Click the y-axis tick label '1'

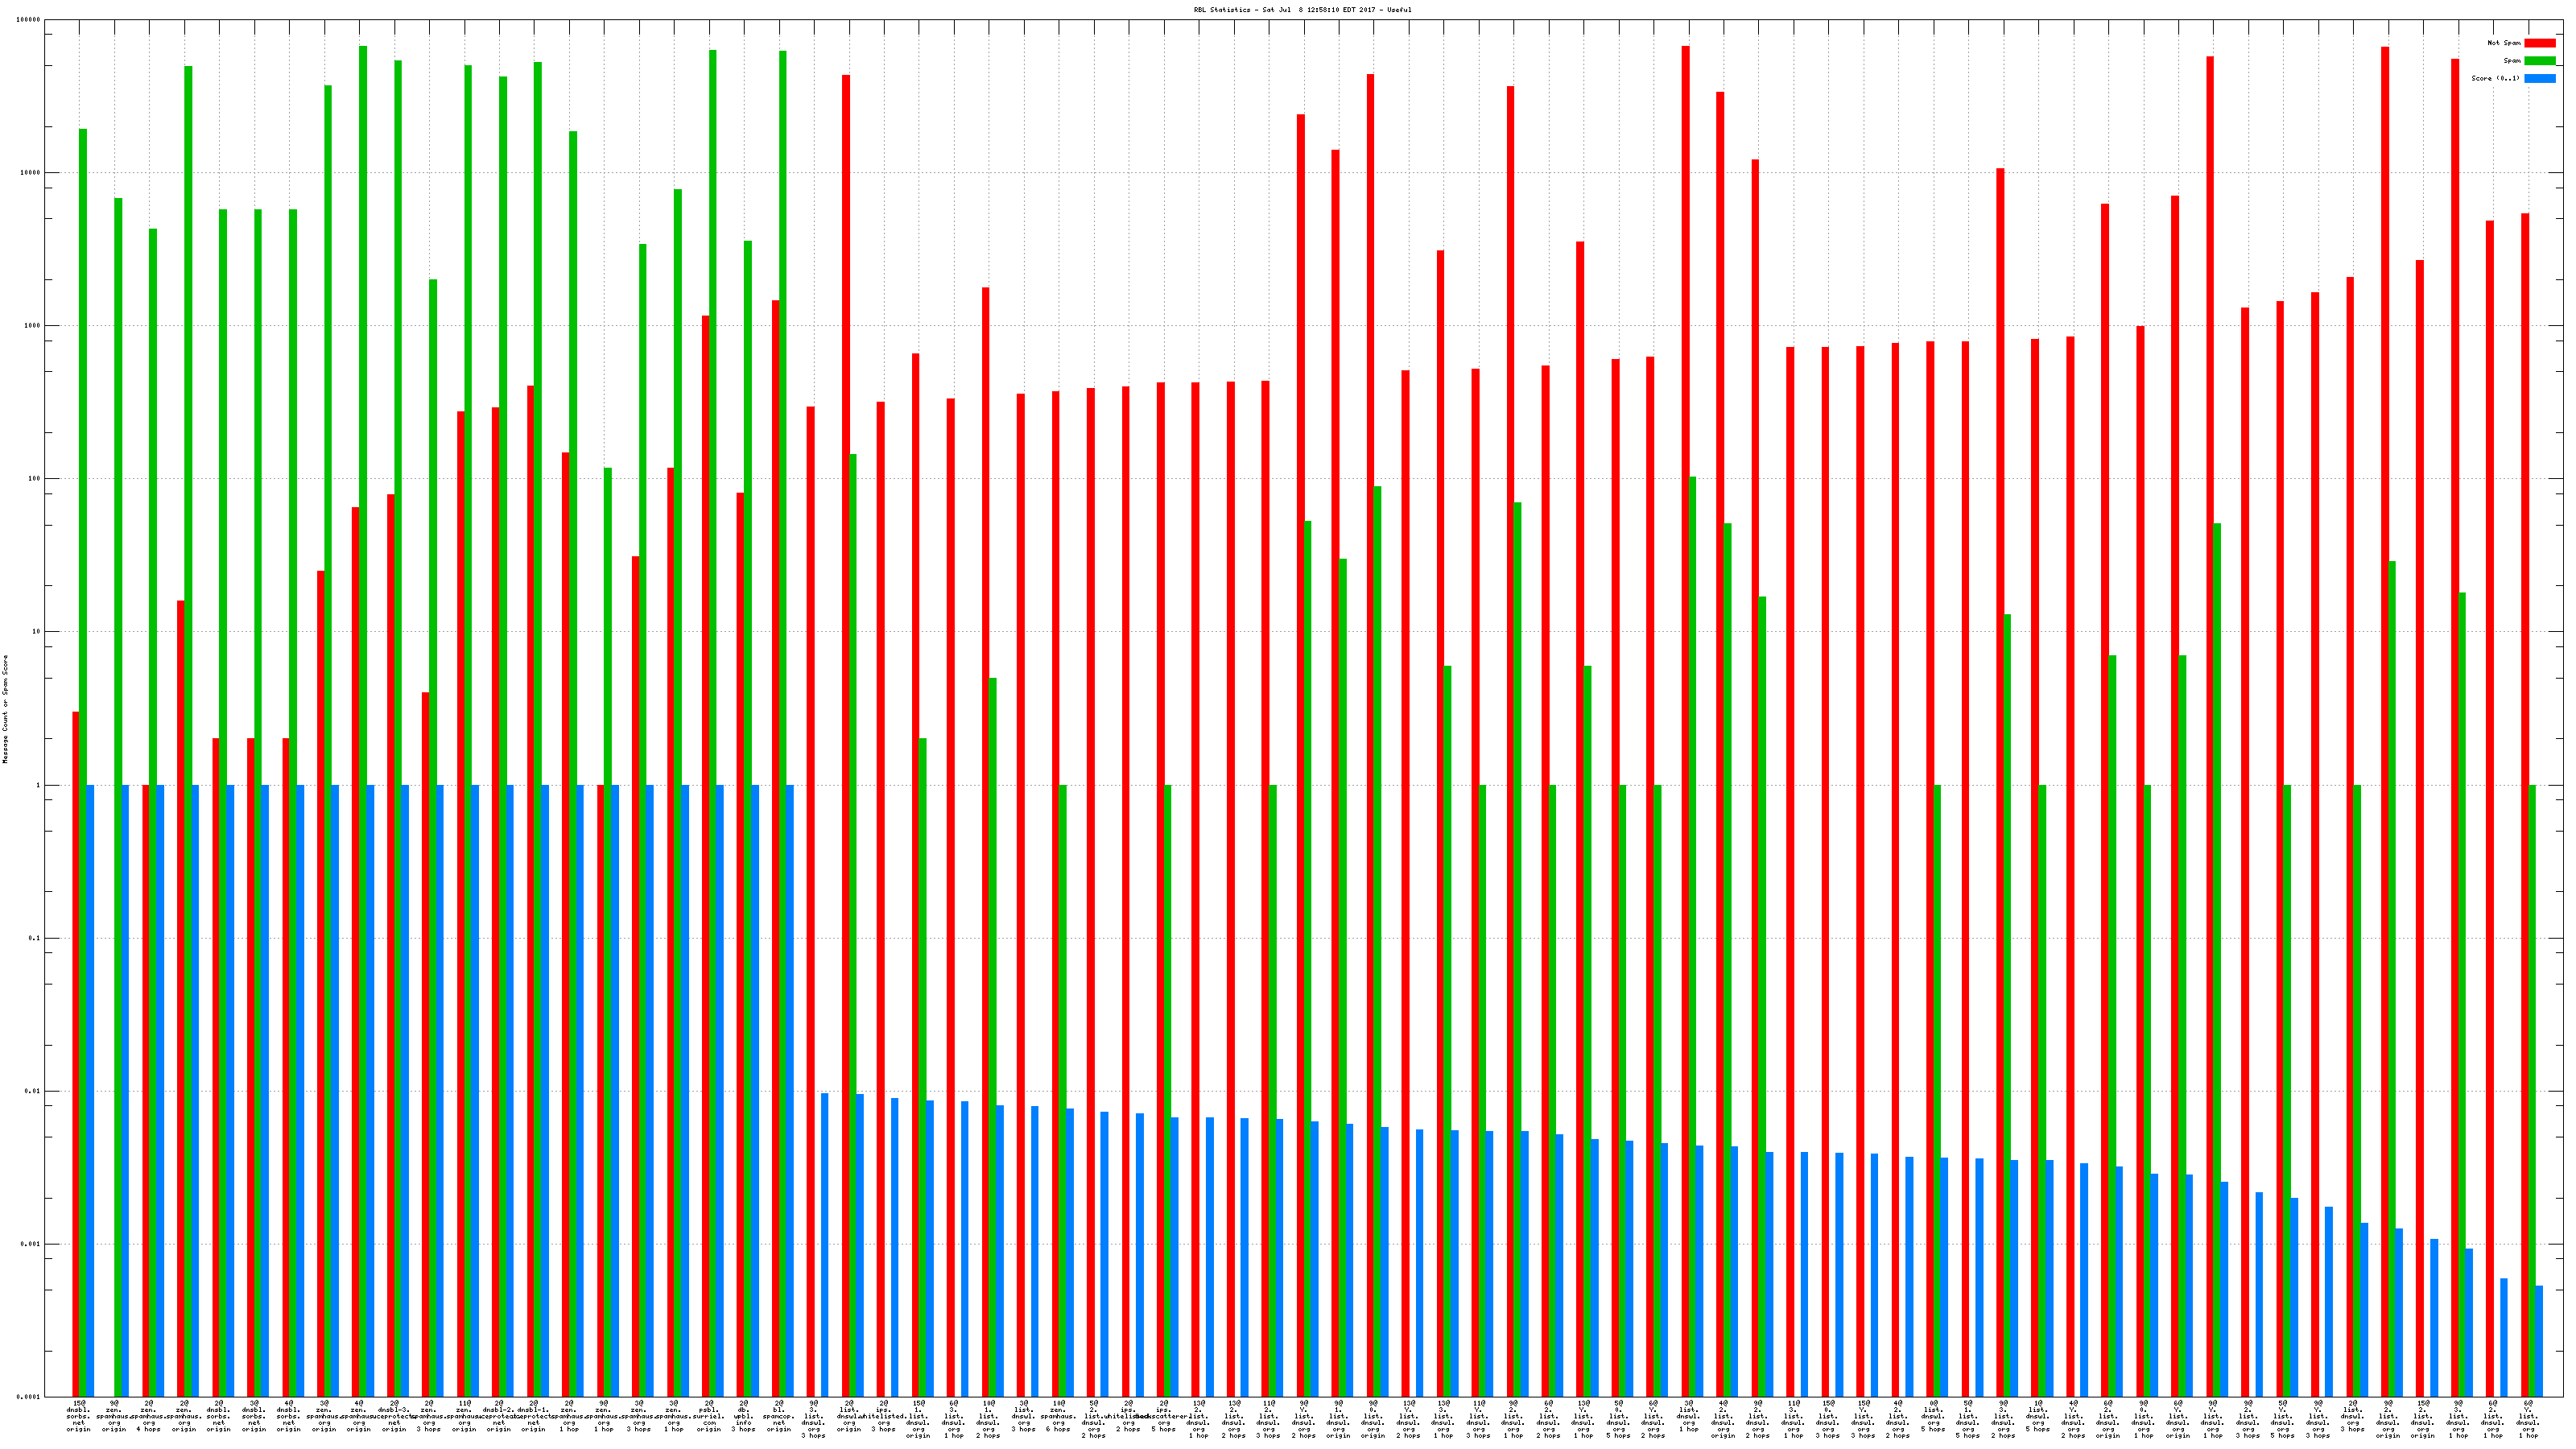pos(37,785)
